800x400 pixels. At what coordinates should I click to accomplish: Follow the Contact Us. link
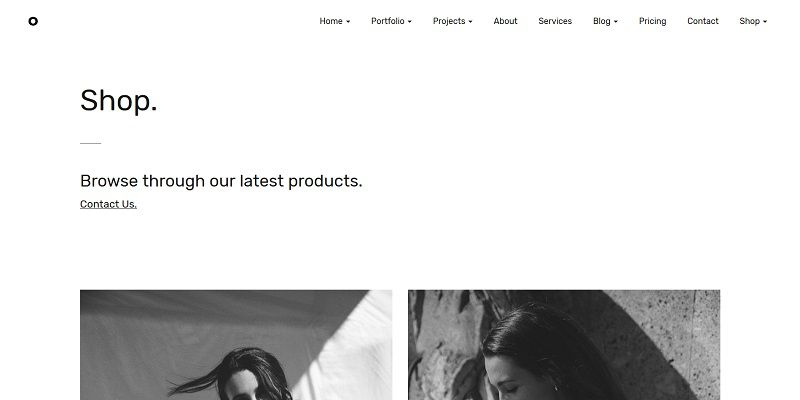click(x=108, y=204)
